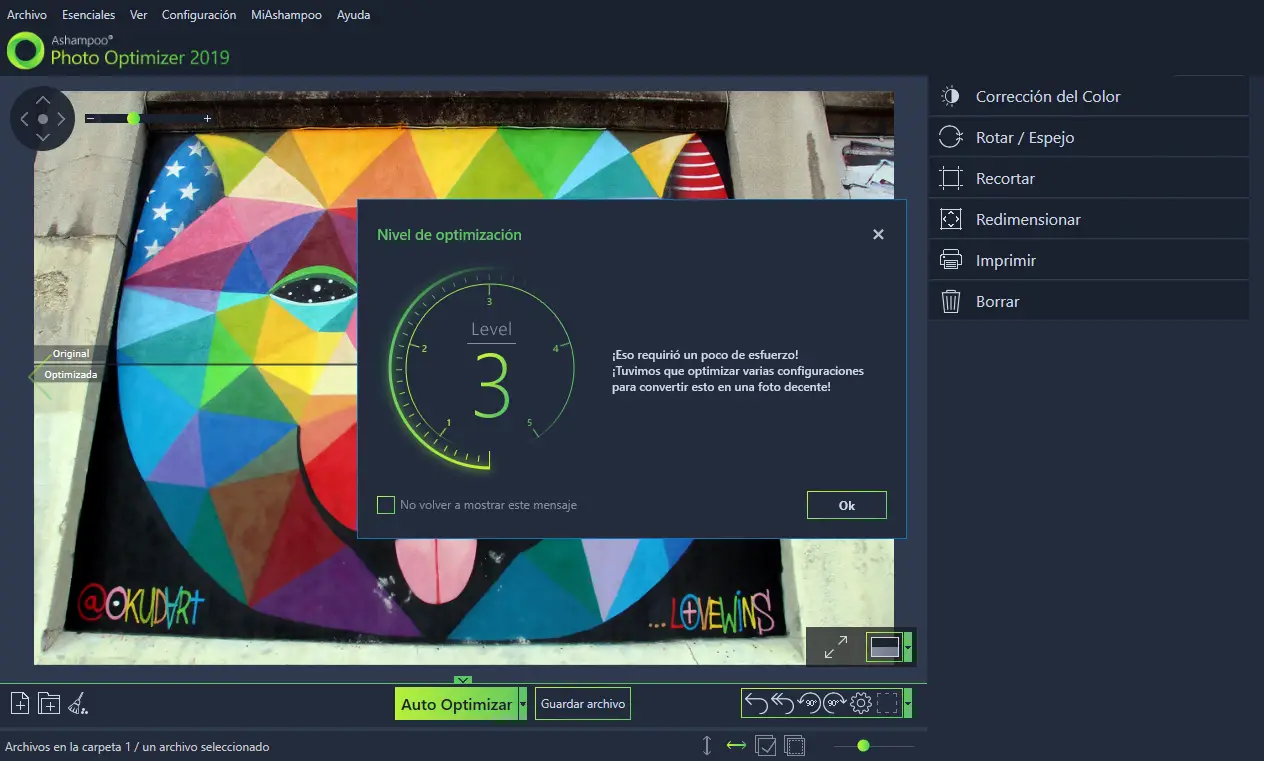The height and width of the screenshot is (761, 1264).
Task: Click the Ashampoo logo icon
Action: click(25, 49)
